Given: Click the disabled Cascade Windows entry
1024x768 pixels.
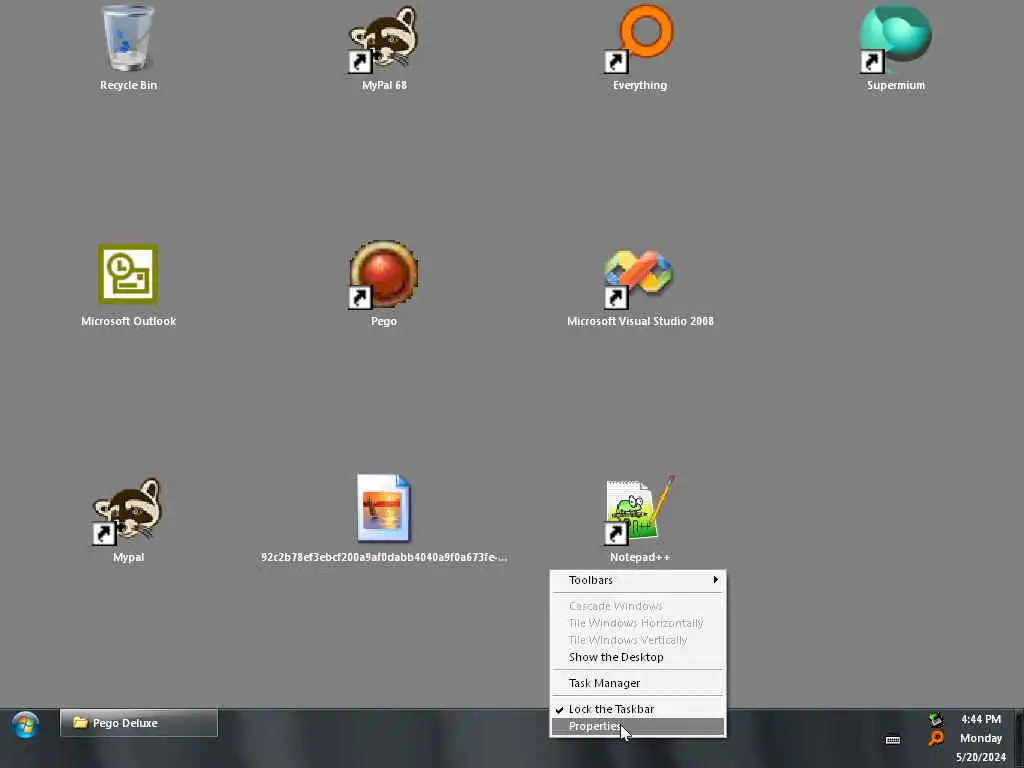Looking at the screenshot, I should pyautogui.click(x=638, y=606).
